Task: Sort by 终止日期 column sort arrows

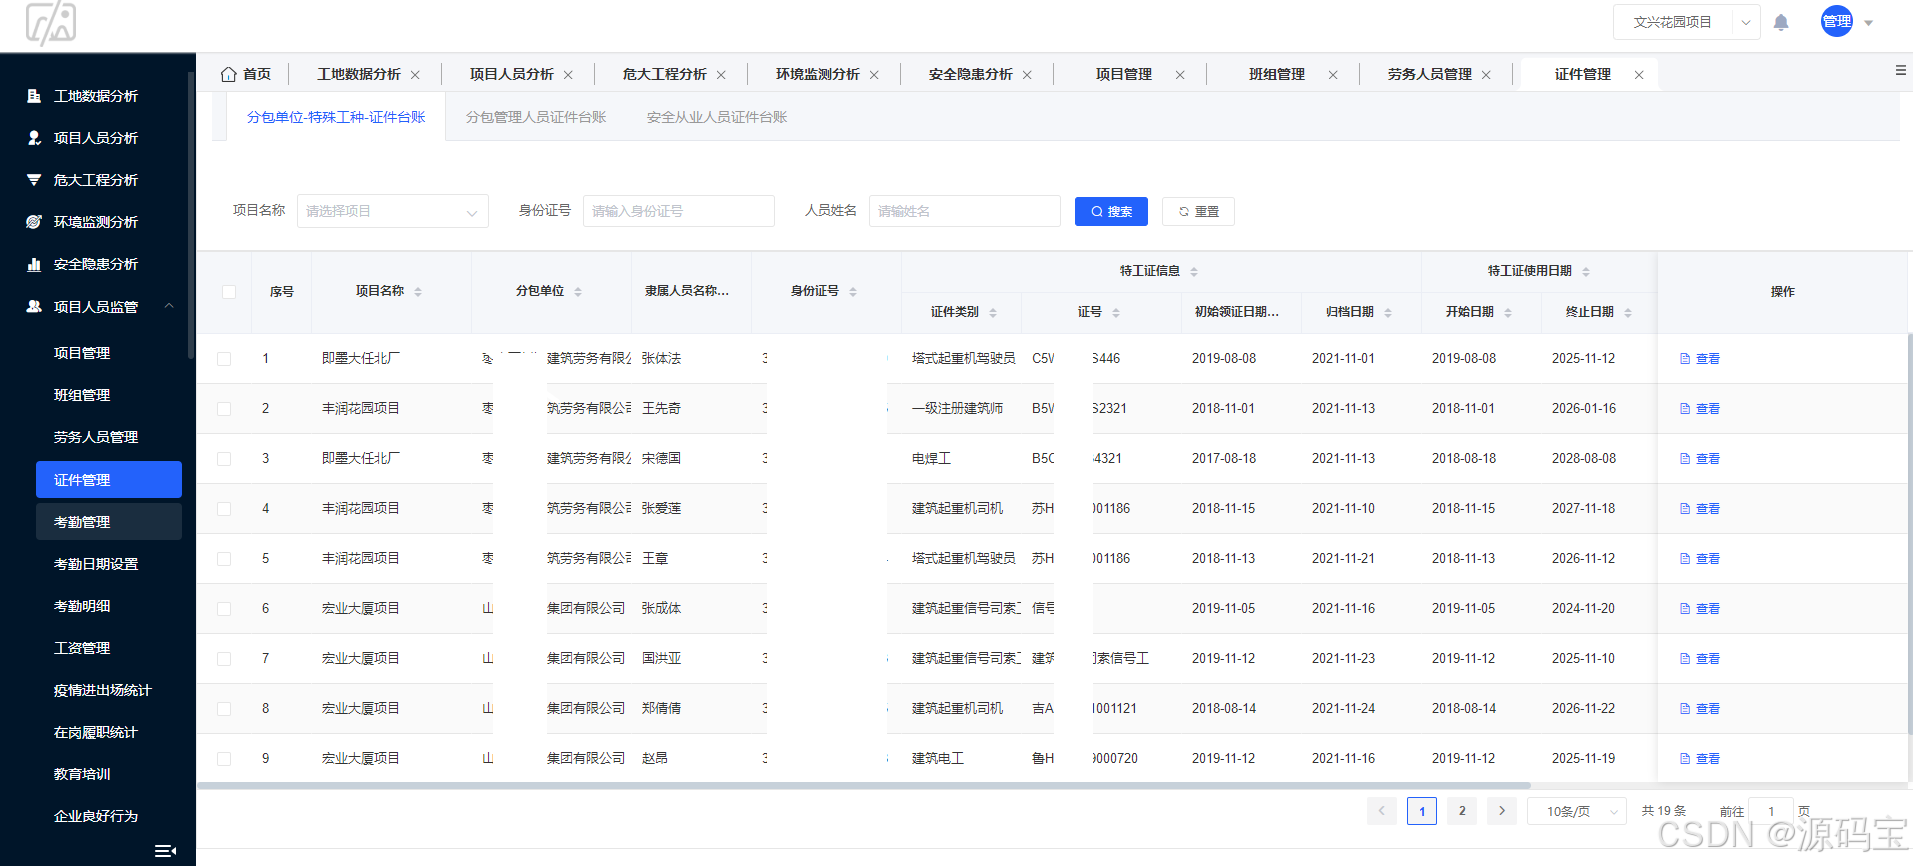Action: (1628, 313)
